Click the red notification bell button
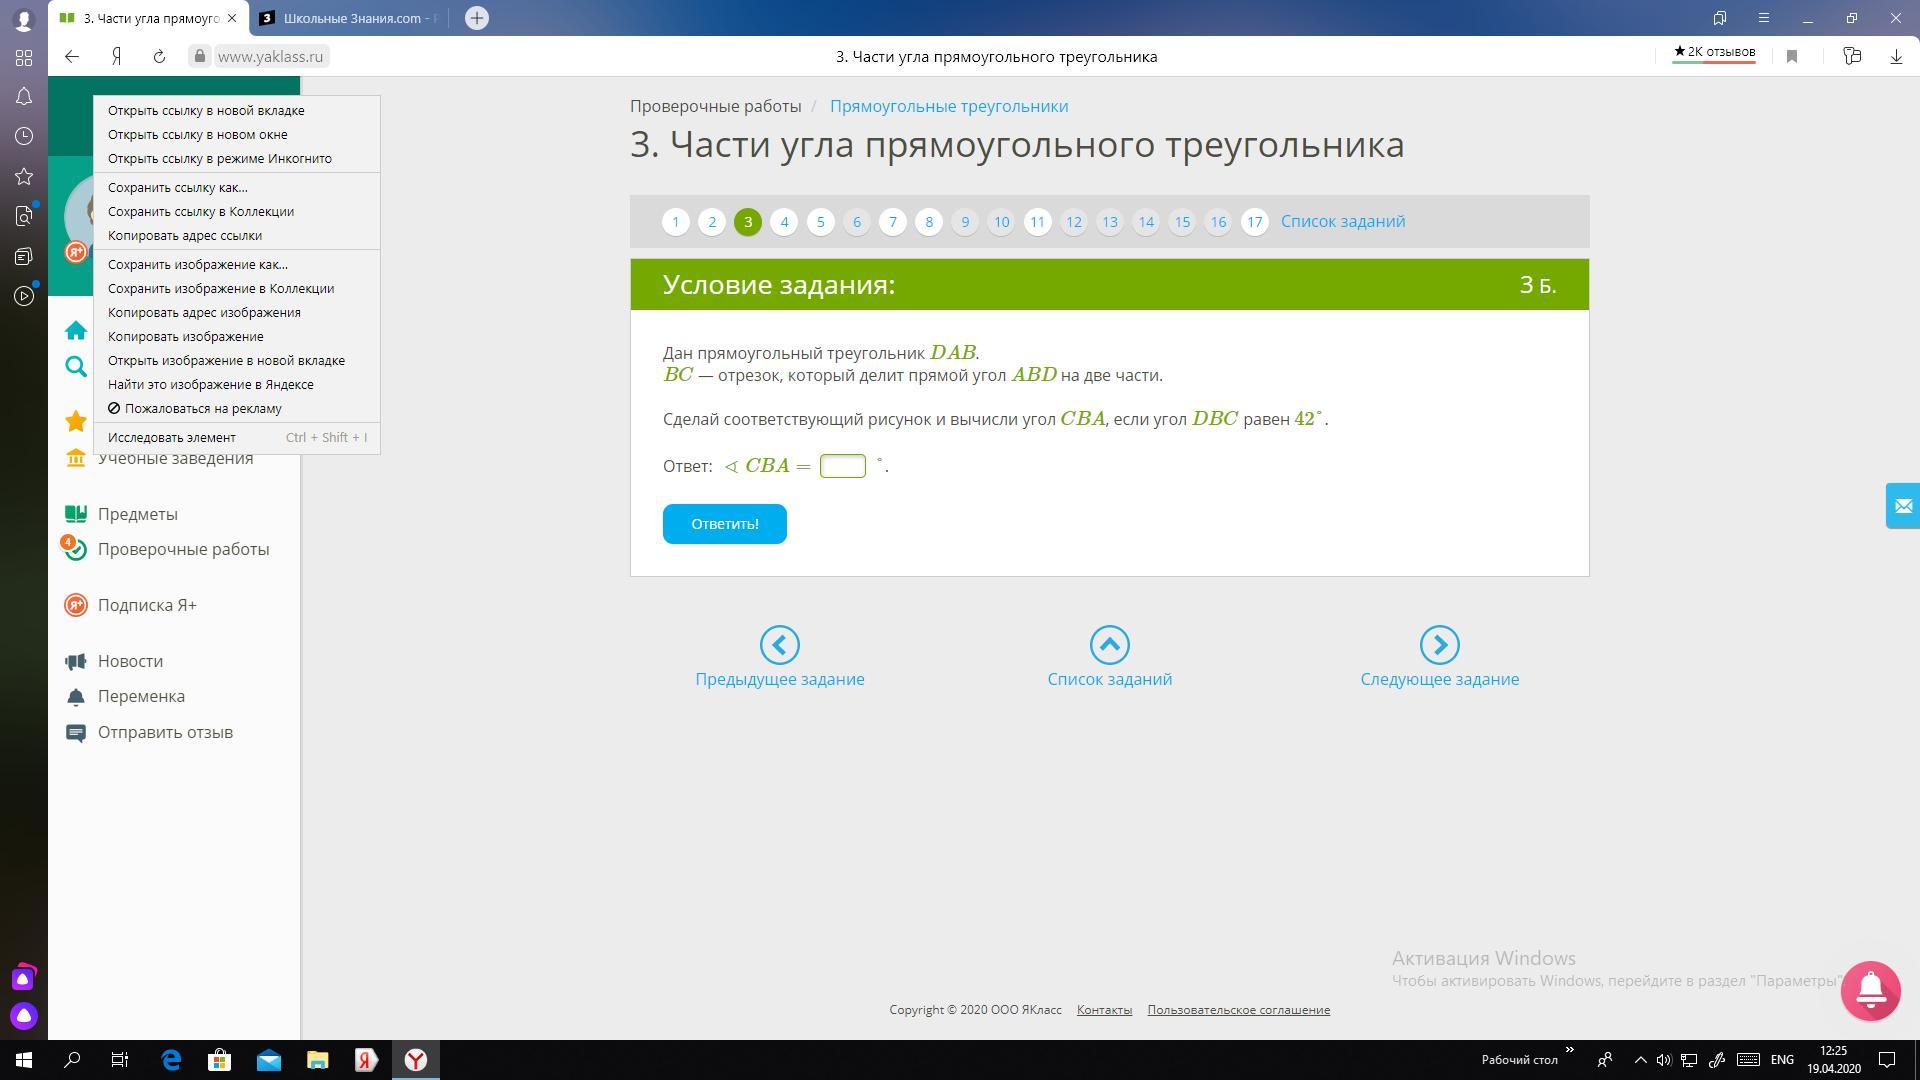Screen dimensions: 1920x1080 tap(1870, 990)
